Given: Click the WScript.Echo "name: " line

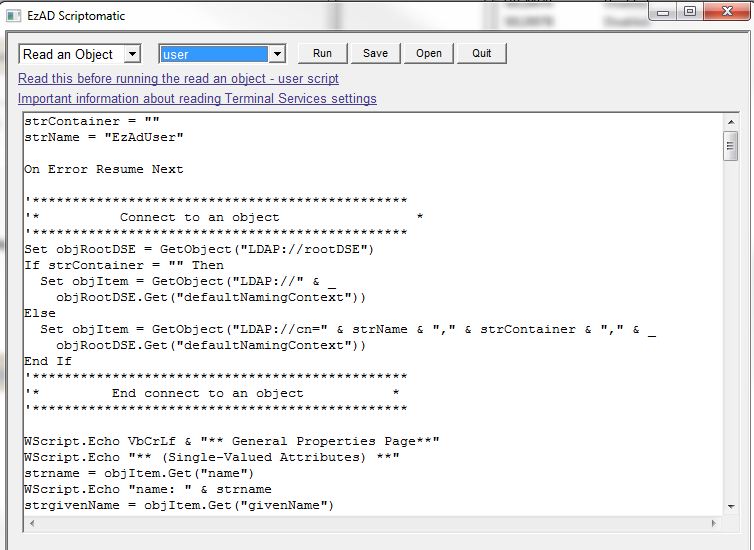Looking at the screenshot, I should (x=148, y=489).
